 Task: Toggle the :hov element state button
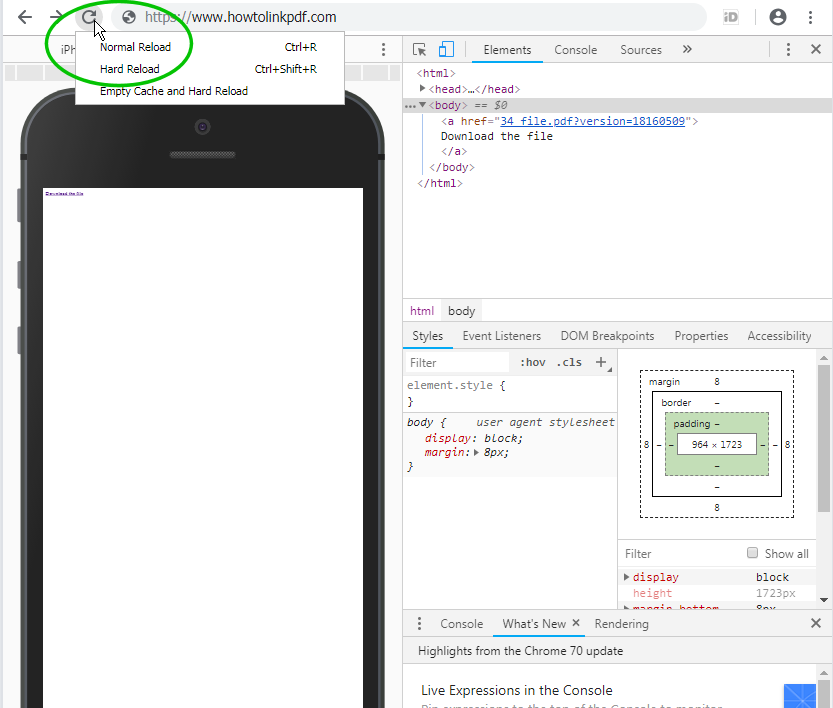click(x=533, y=363)
